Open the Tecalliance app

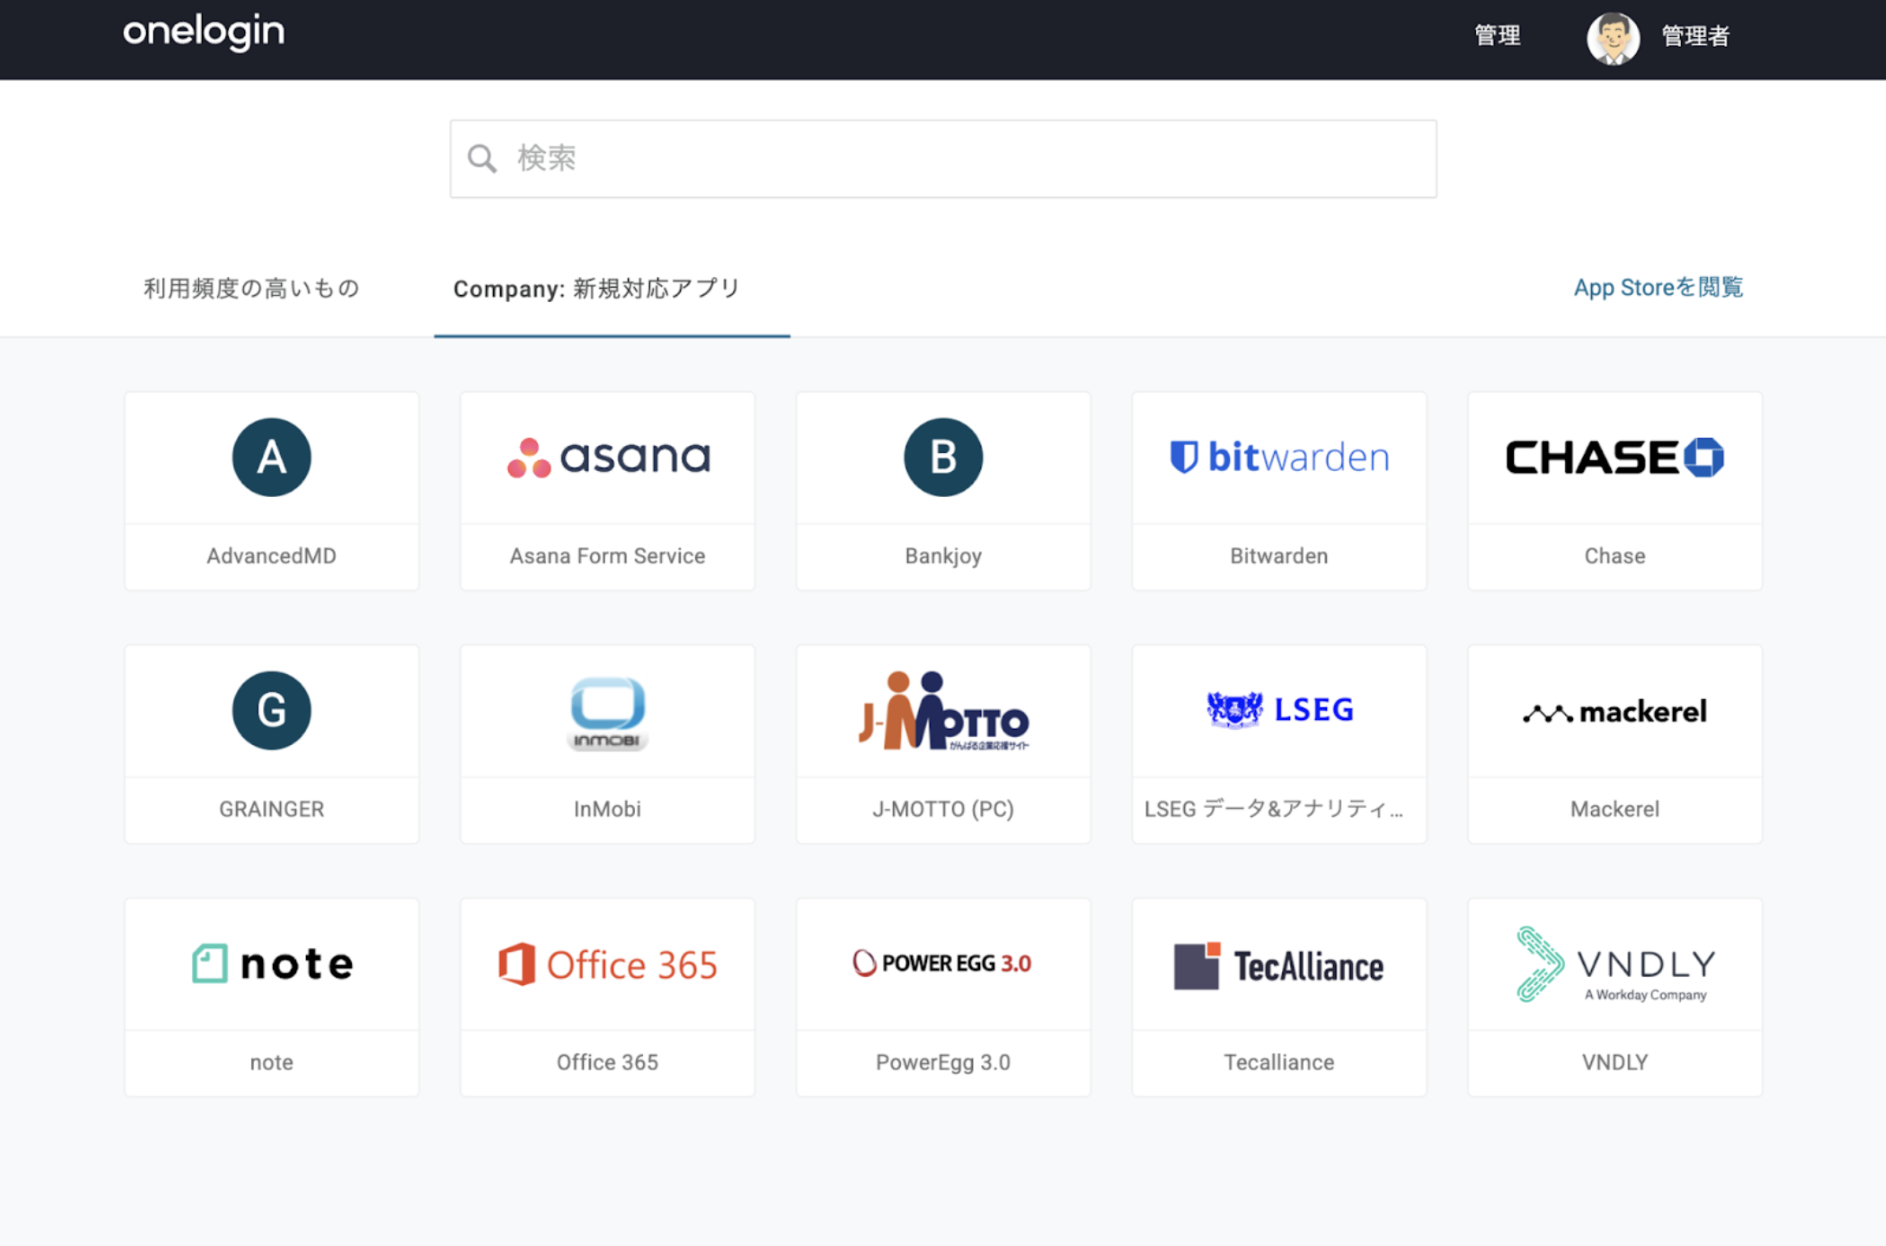[x=1278, y=996]
